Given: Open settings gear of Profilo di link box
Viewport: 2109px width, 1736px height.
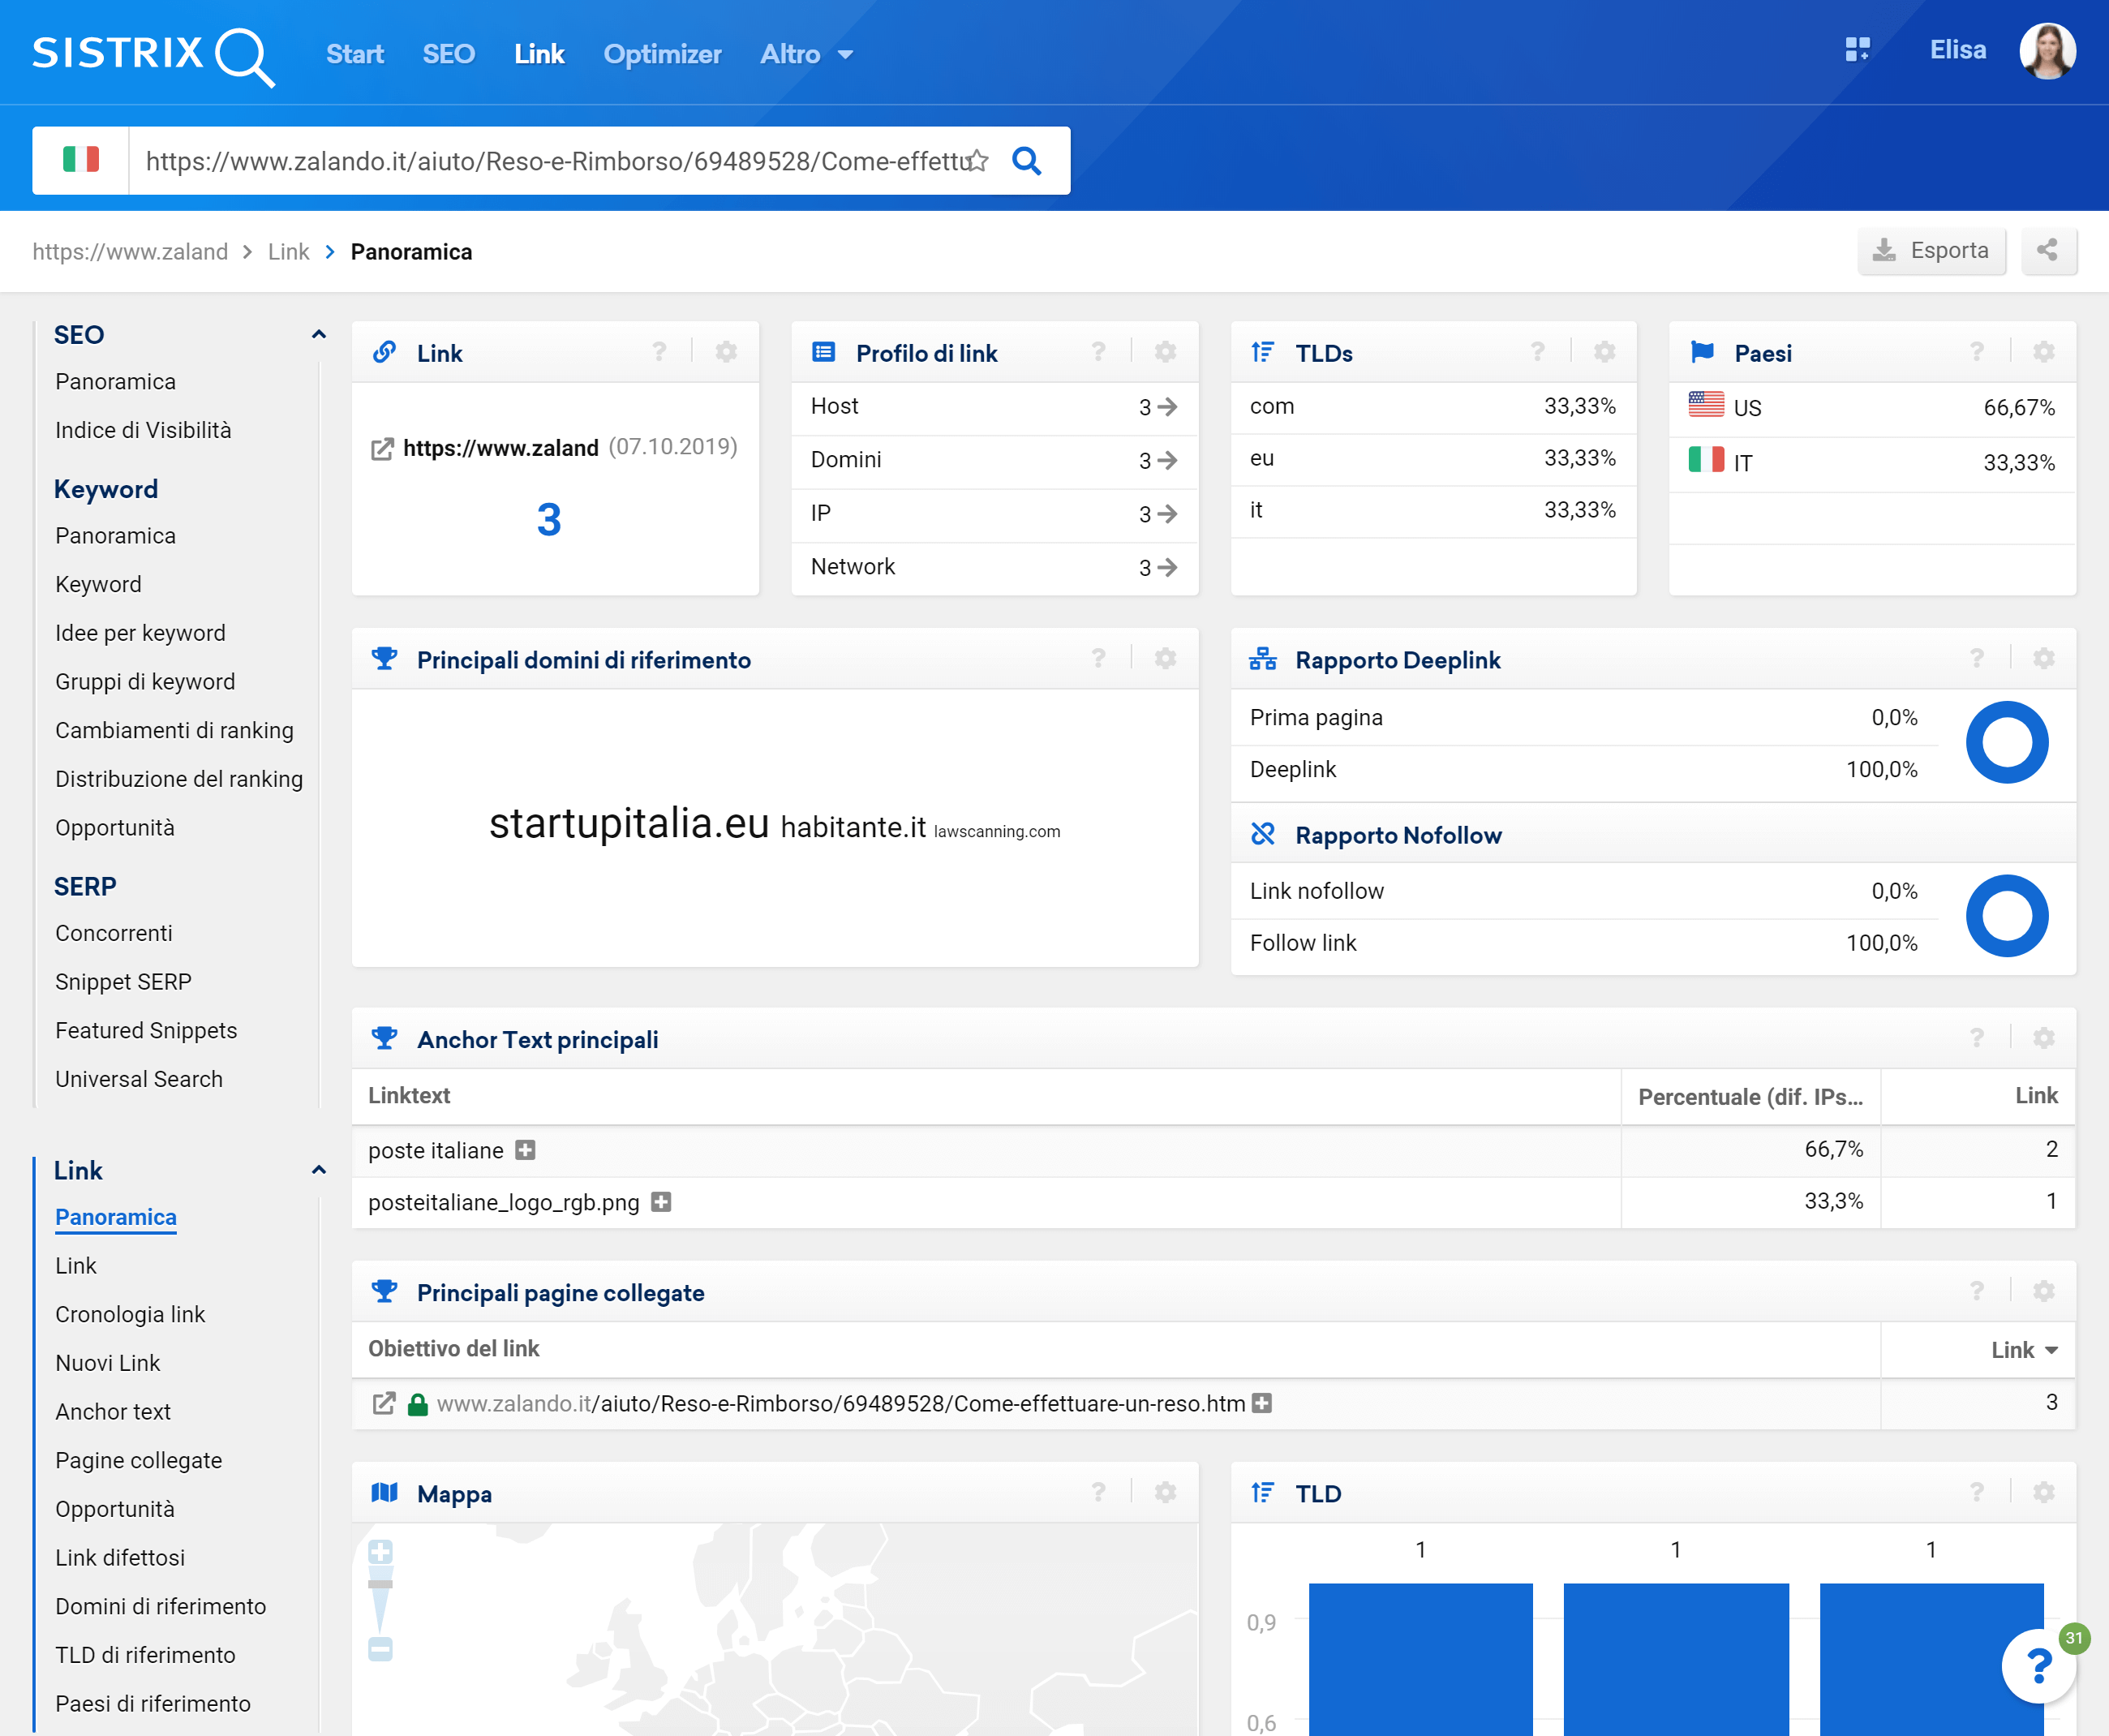Looking at the screenshot, I should click(1165, 352).
